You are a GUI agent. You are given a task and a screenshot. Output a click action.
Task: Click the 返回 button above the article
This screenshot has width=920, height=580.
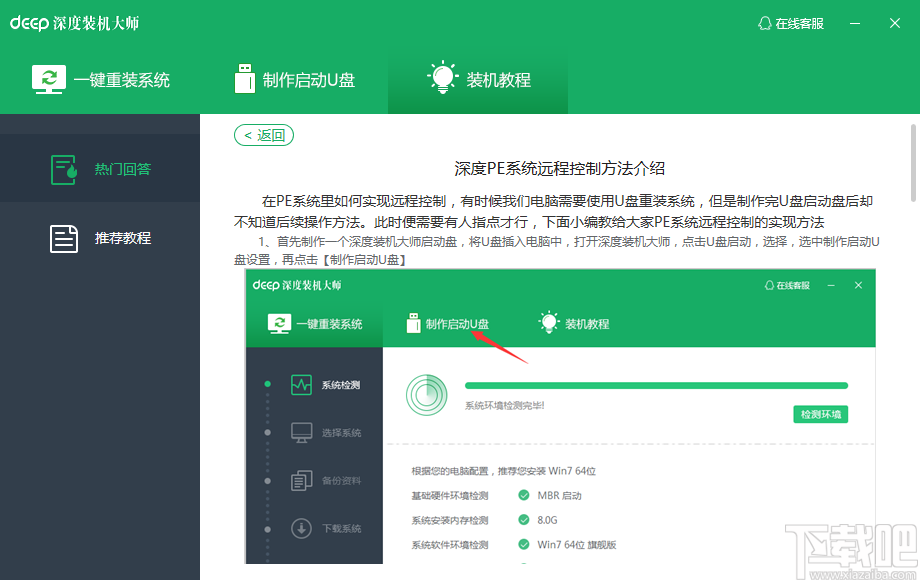pyautogui.click(x=263, y=134)
